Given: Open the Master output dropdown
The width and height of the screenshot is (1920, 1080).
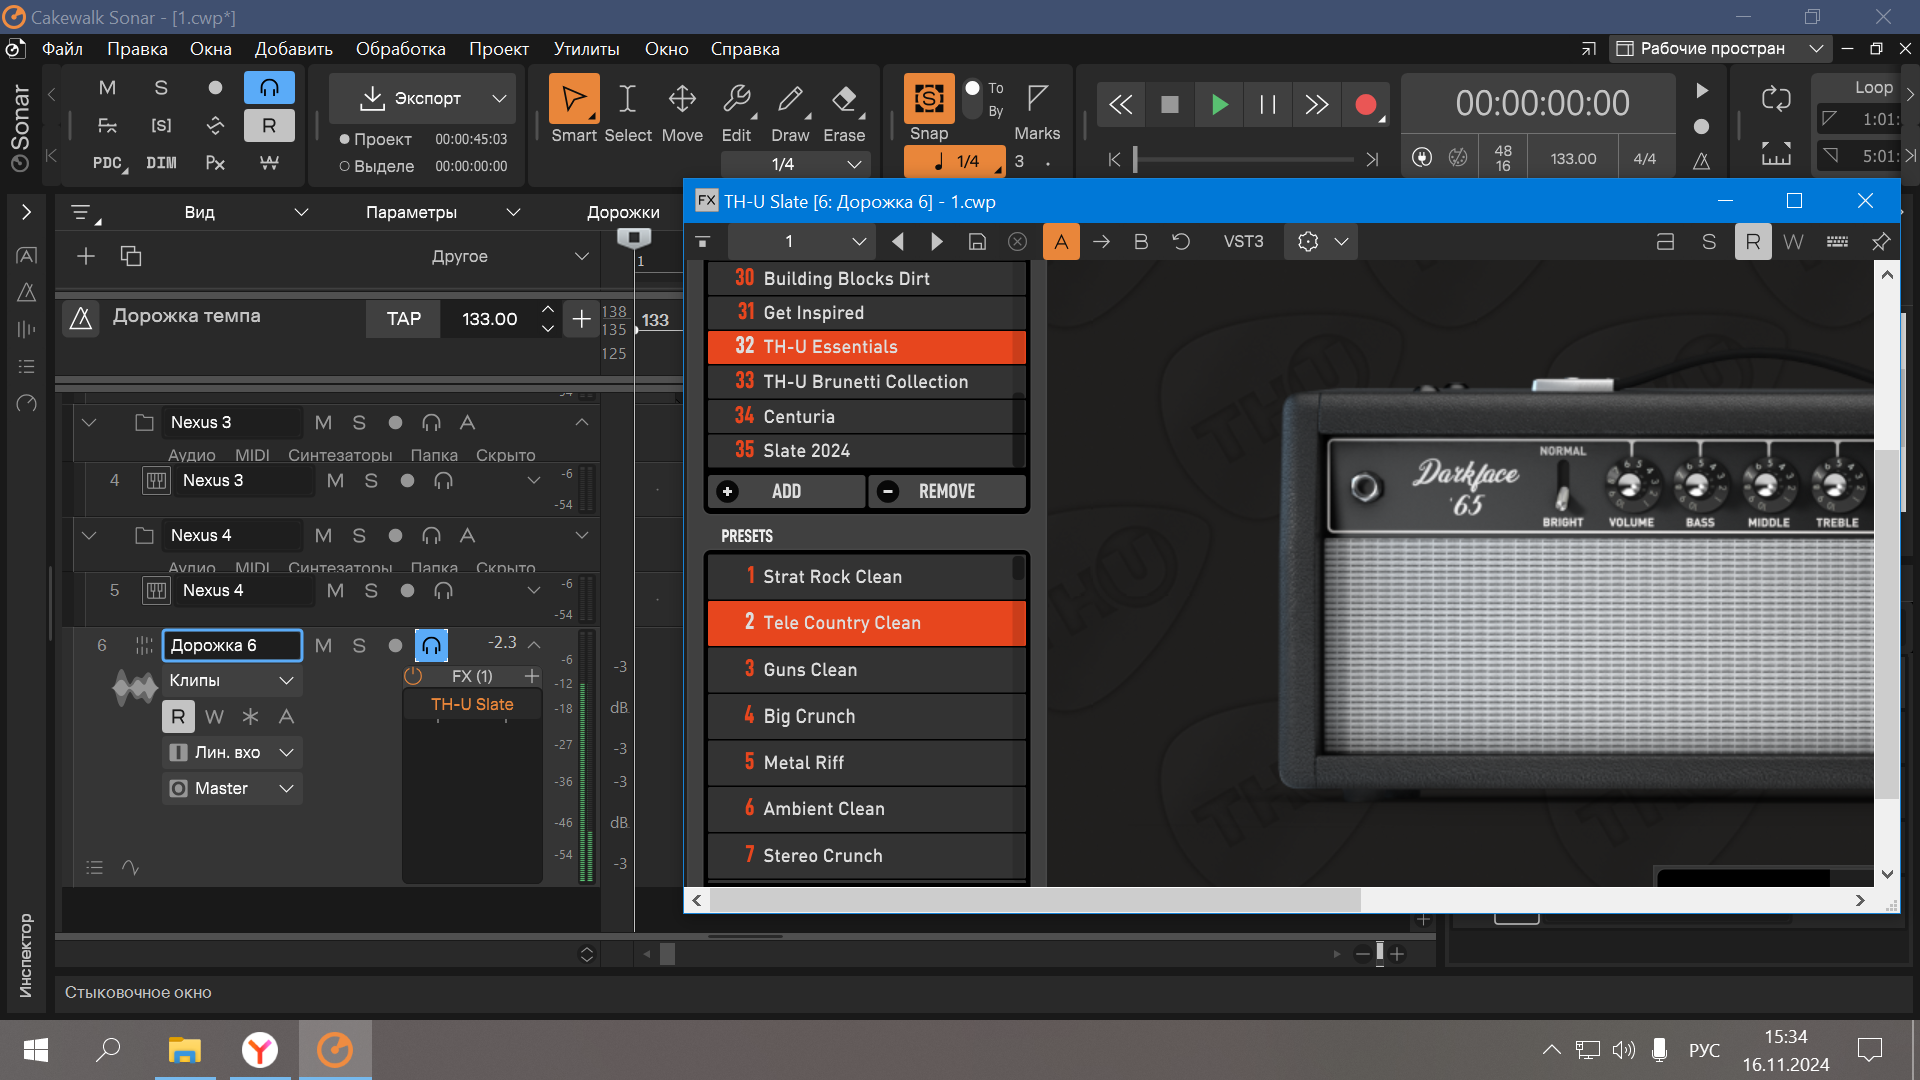Looking at the screenshot, I should click(x=232, y=789).
